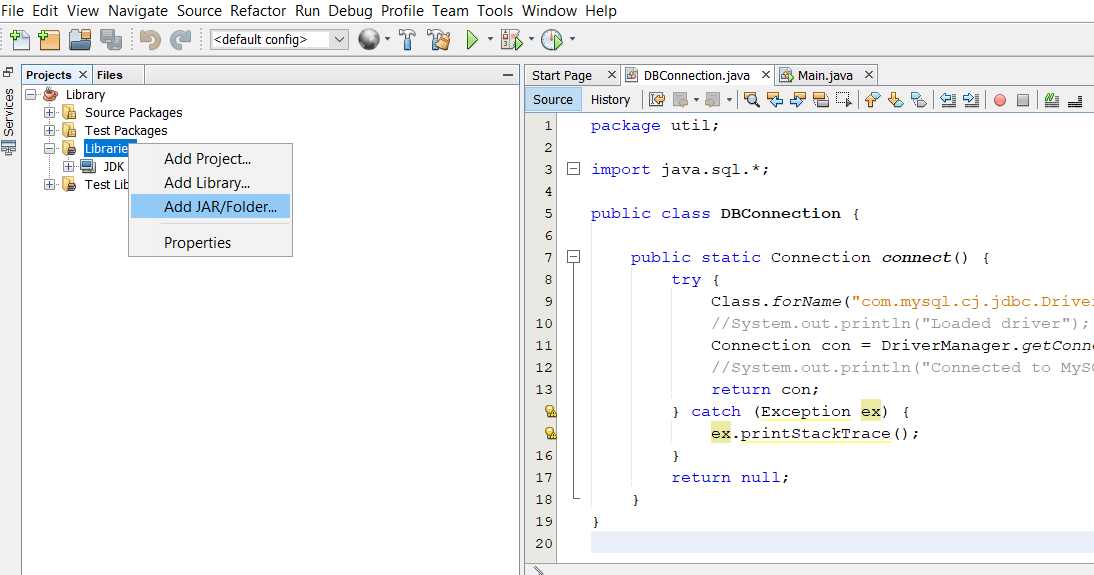
Task: Click red Start Macro Recording icon
Action: 1000,100
